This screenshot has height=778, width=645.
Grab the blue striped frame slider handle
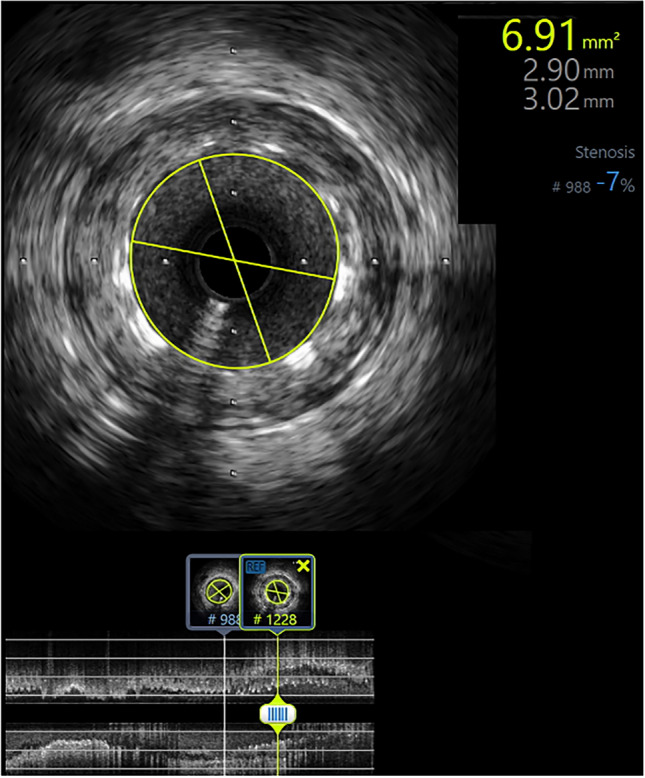pyautogui.click(x=278, y=714)
